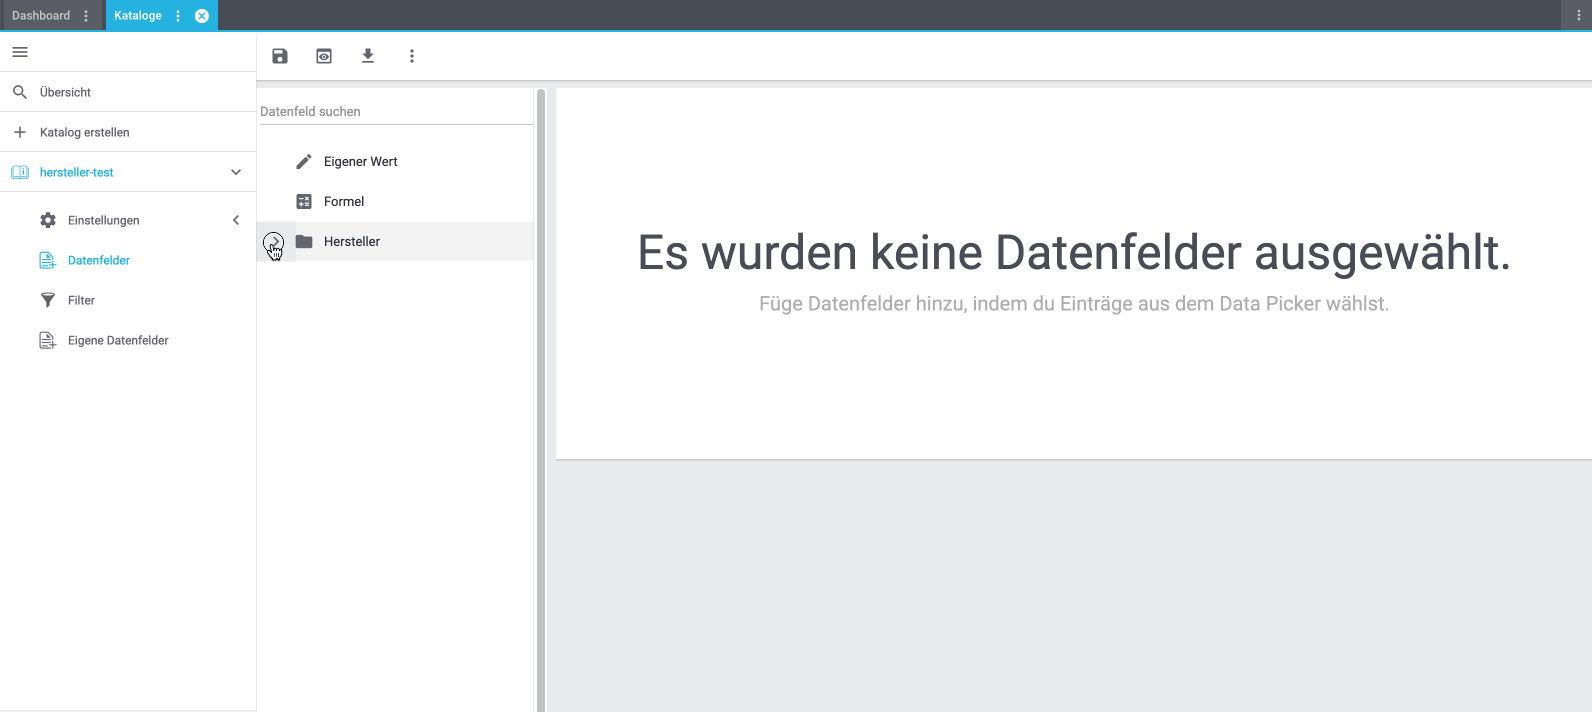This screenshot has height=712, width=1592.
Task: Open Eigene Datenfelder in sidebar
Action: (118, 340)
